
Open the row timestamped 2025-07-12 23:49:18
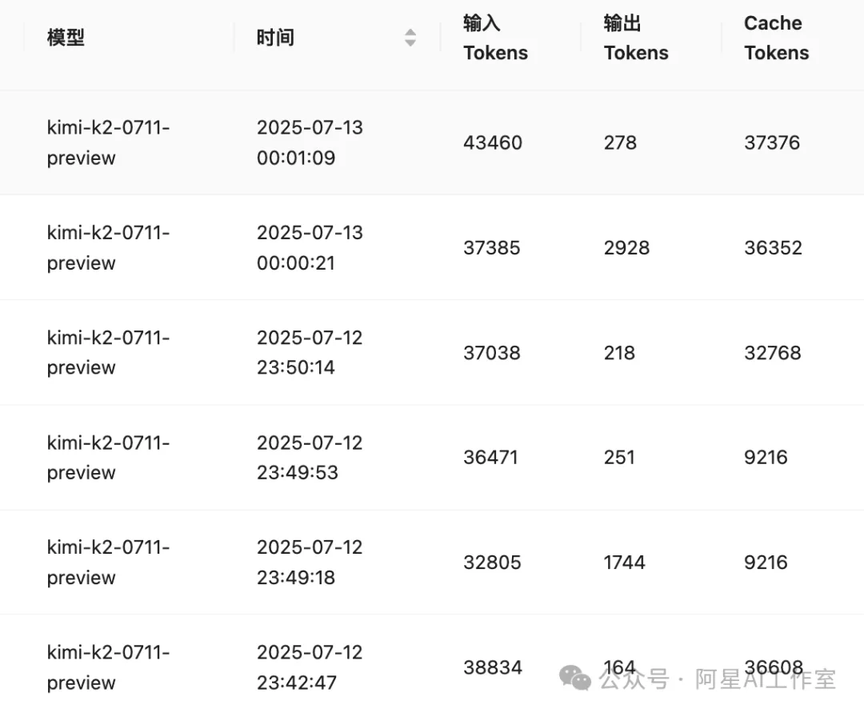[x=432, y=563]
